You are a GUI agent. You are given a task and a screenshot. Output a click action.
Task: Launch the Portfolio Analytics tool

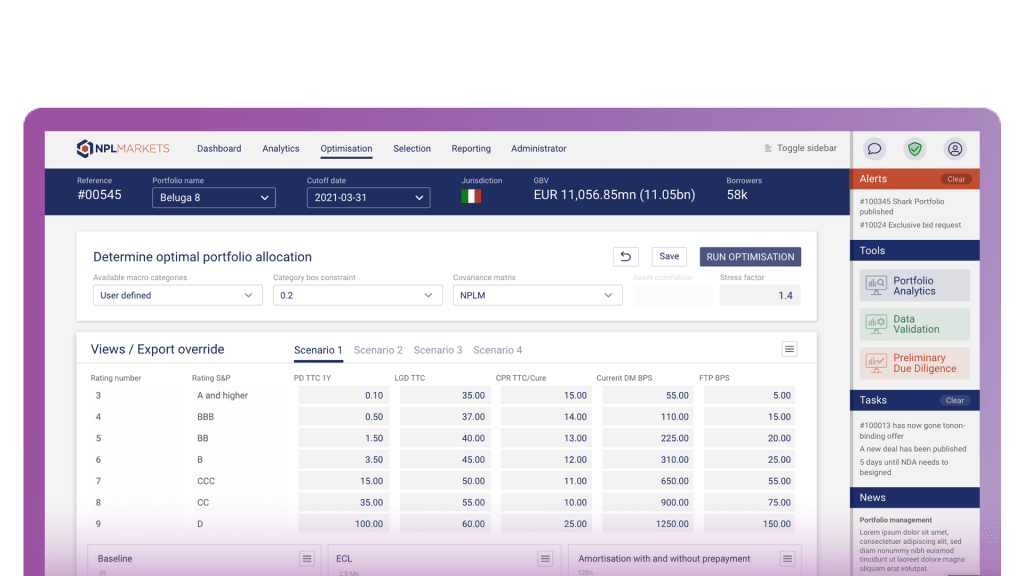(x=914, y=285)
